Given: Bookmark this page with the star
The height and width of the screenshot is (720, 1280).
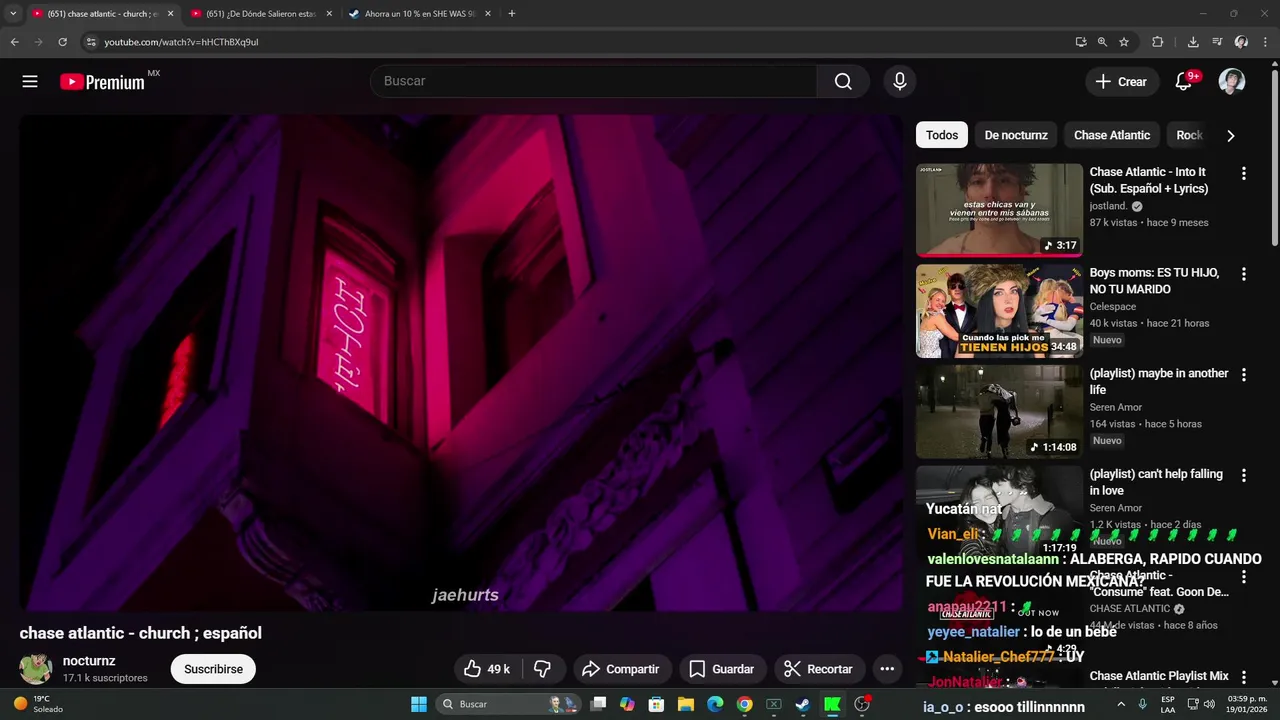Looking at the screenshot, I should (1124, 42).
